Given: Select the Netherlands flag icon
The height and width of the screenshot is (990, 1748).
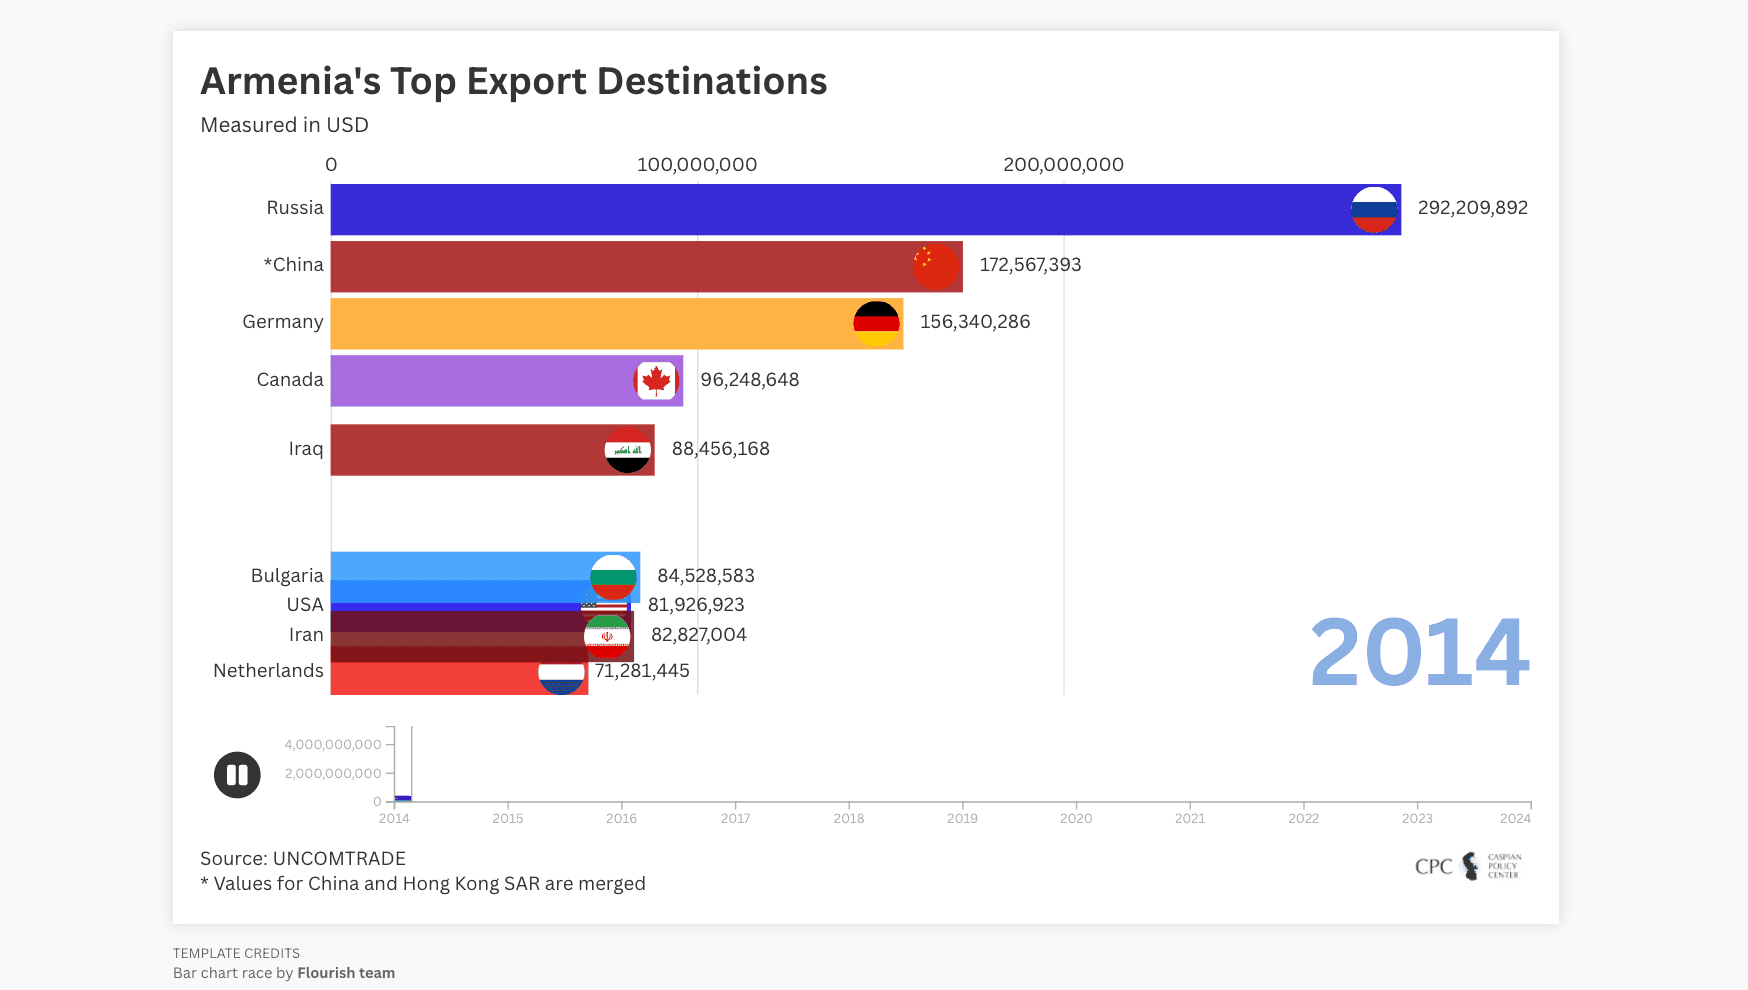Looking at the screenshot, I should [x=560, y=670].
